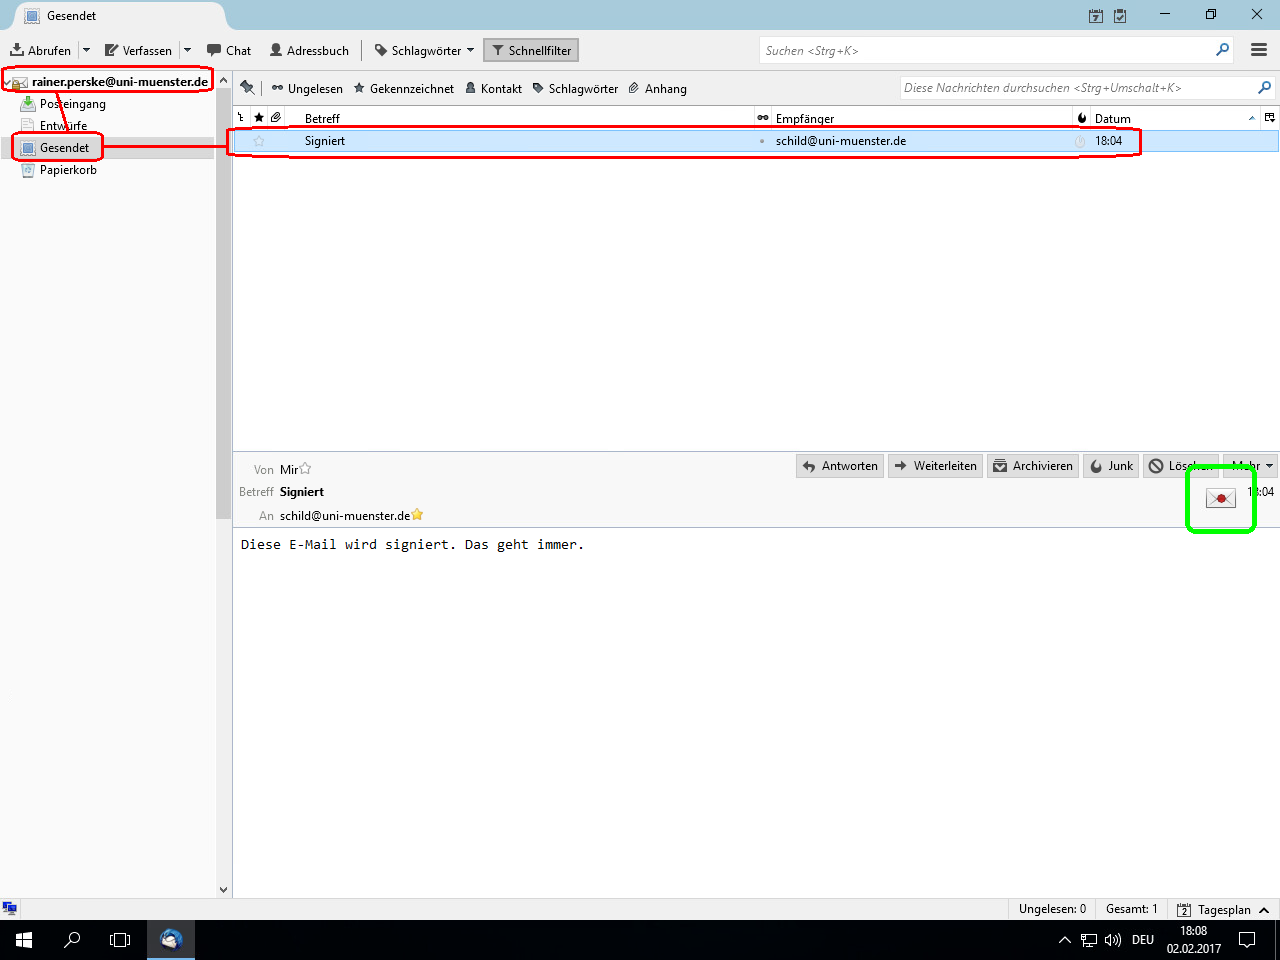The image size is (1280, 960).
Task: Click the column picker icon in header
Action: 1269,118
